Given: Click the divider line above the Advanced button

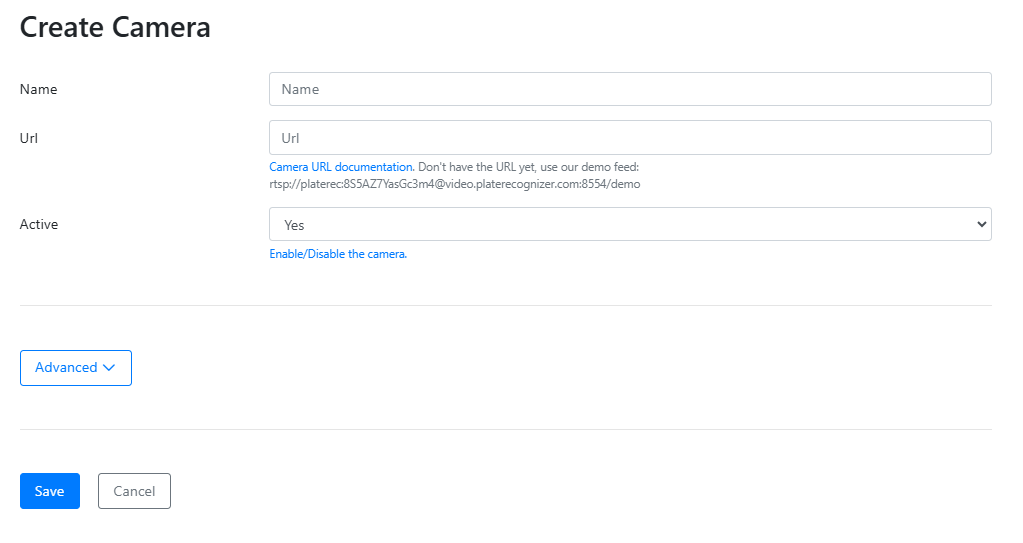Looking at the screenshot, I should [x=505, y=305].
